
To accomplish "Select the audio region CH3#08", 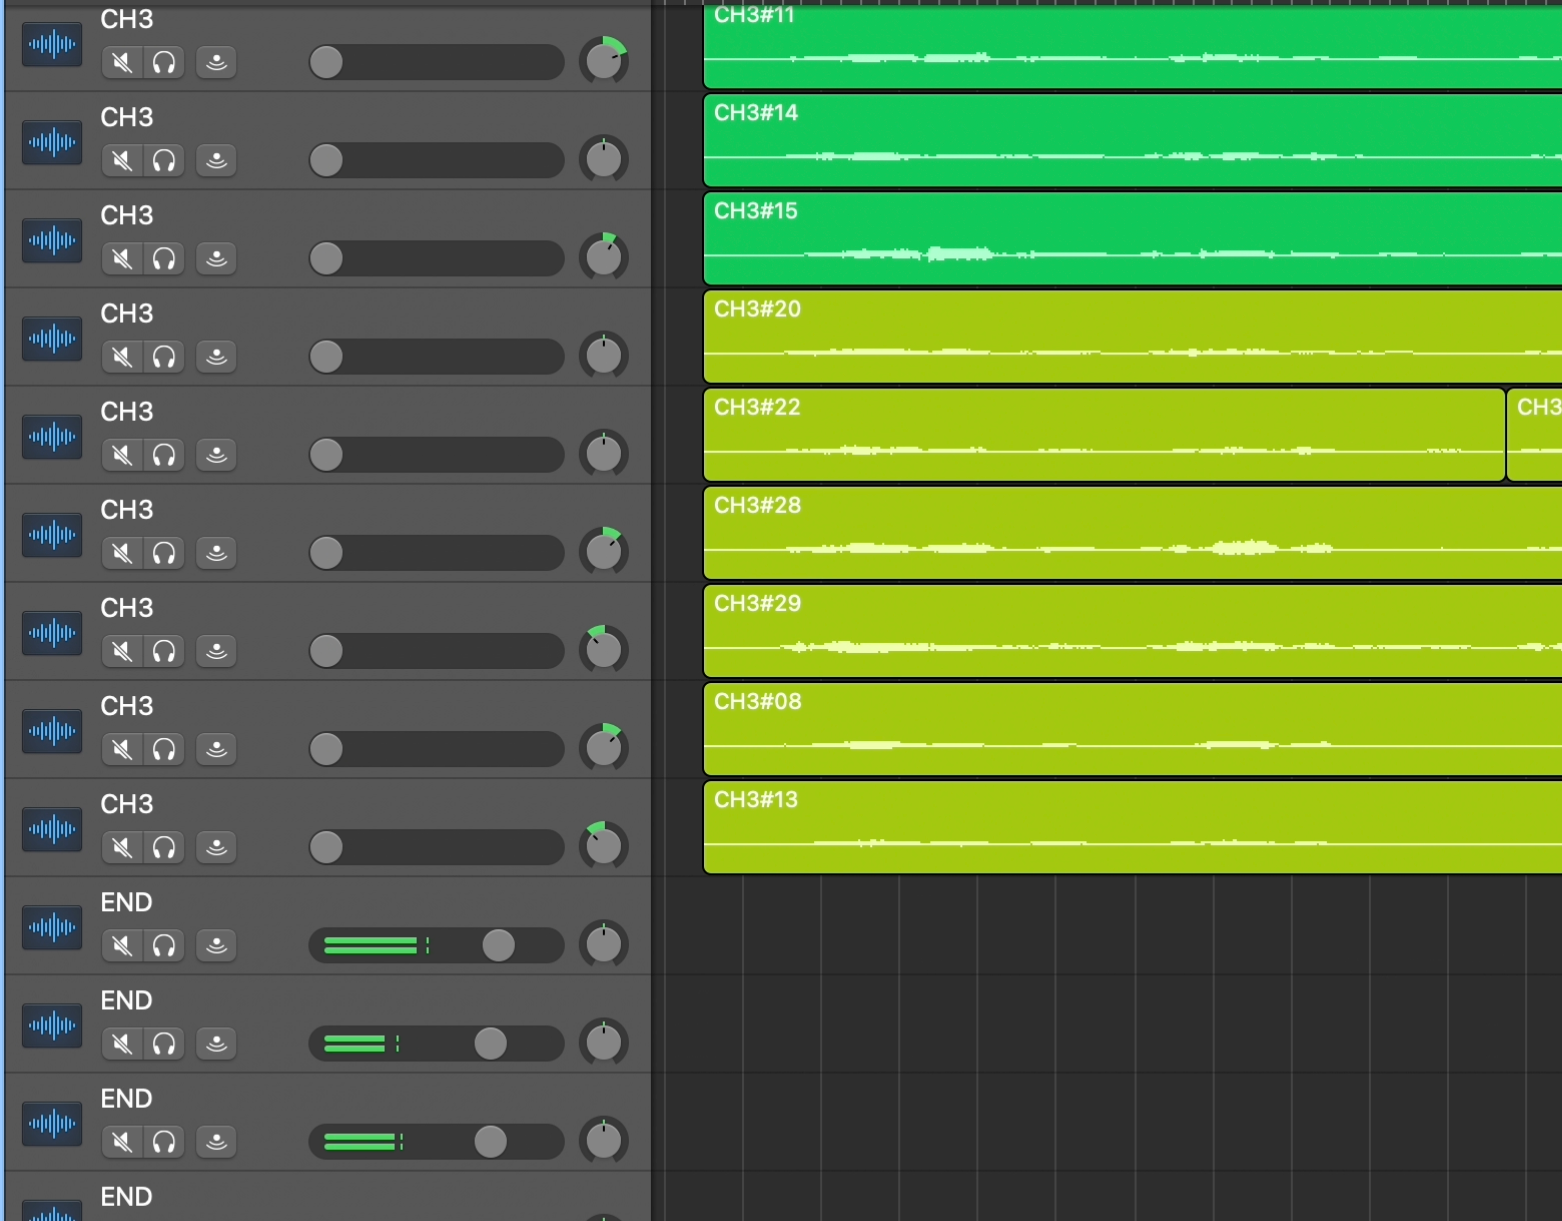I will 1133,729.
